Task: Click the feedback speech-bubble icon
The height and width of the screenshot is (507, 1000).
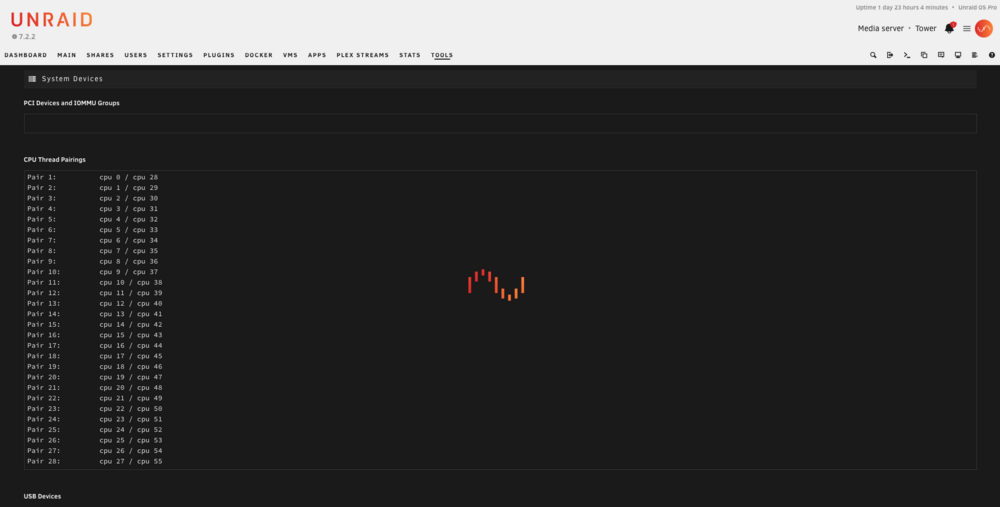Action: coord(941,55)
